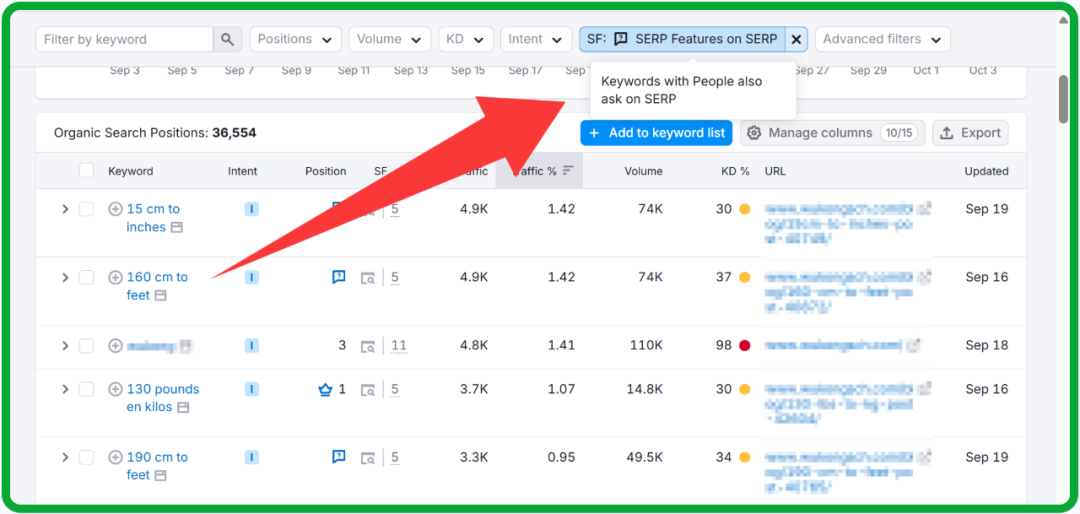Click the sort icon in Traffic % column header

point(568,171)
